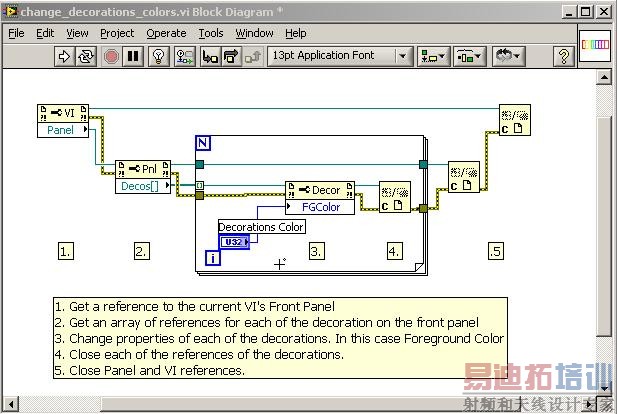Image resolution: width=617 pixels, height=414 pixels.
Task: Open the Project menu
Action: 117,33
